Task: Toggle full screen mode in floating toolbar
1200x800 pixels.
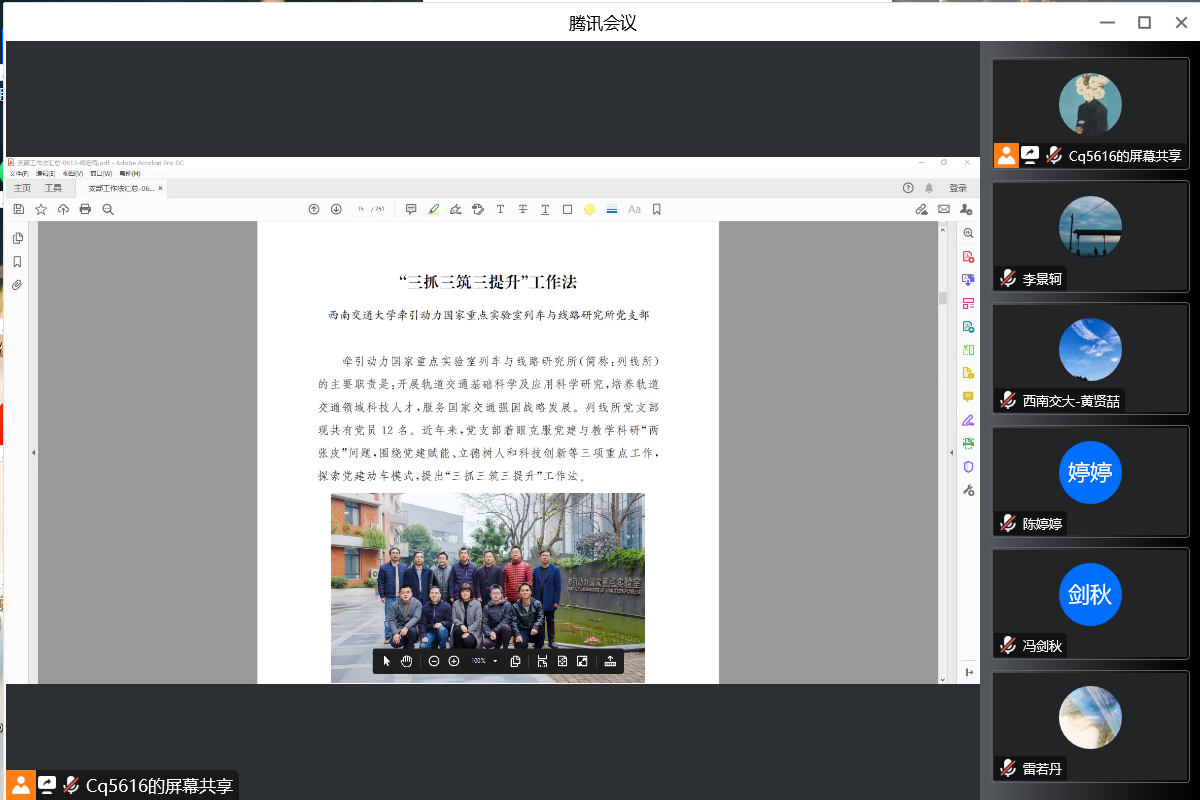Action: (582, 661)
